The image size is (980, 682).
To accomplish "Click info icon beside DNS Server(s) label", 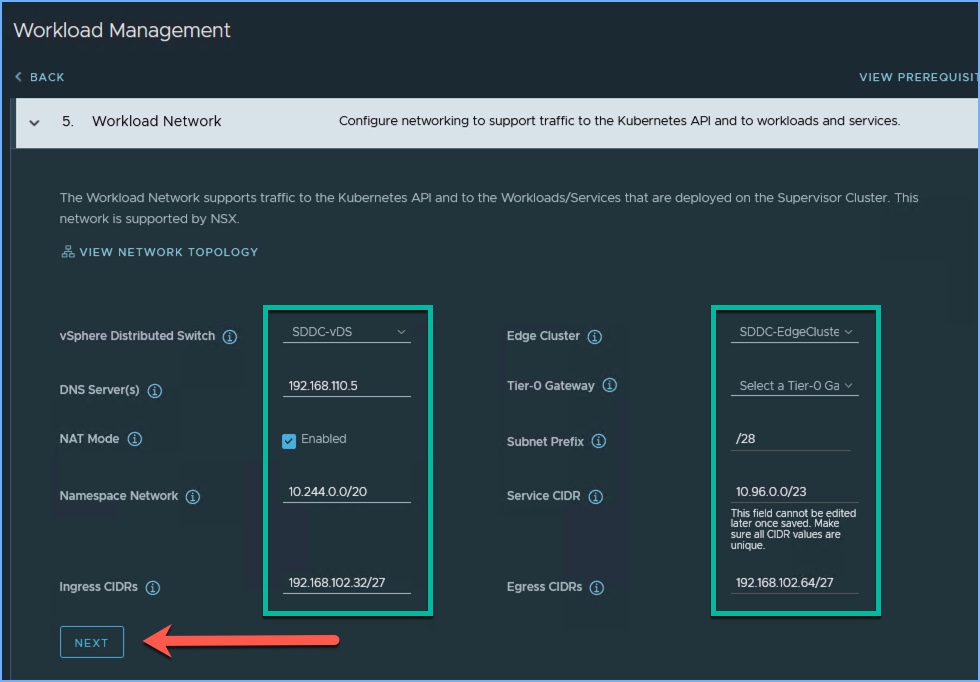I will (155, 391).
